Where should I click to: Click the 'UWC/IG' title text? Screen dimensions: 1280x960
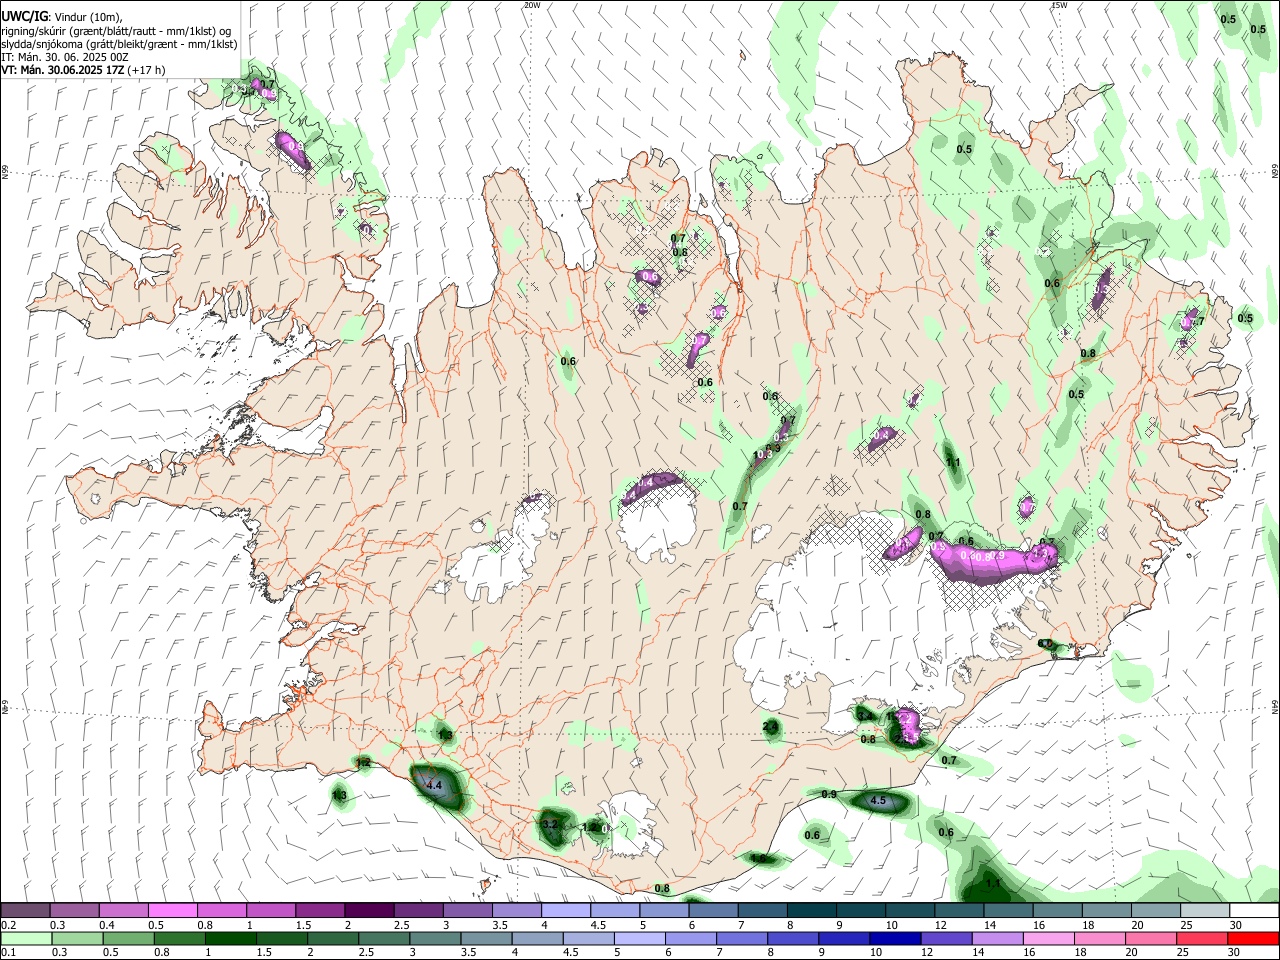pyautogui.click(x=23, y=16)
